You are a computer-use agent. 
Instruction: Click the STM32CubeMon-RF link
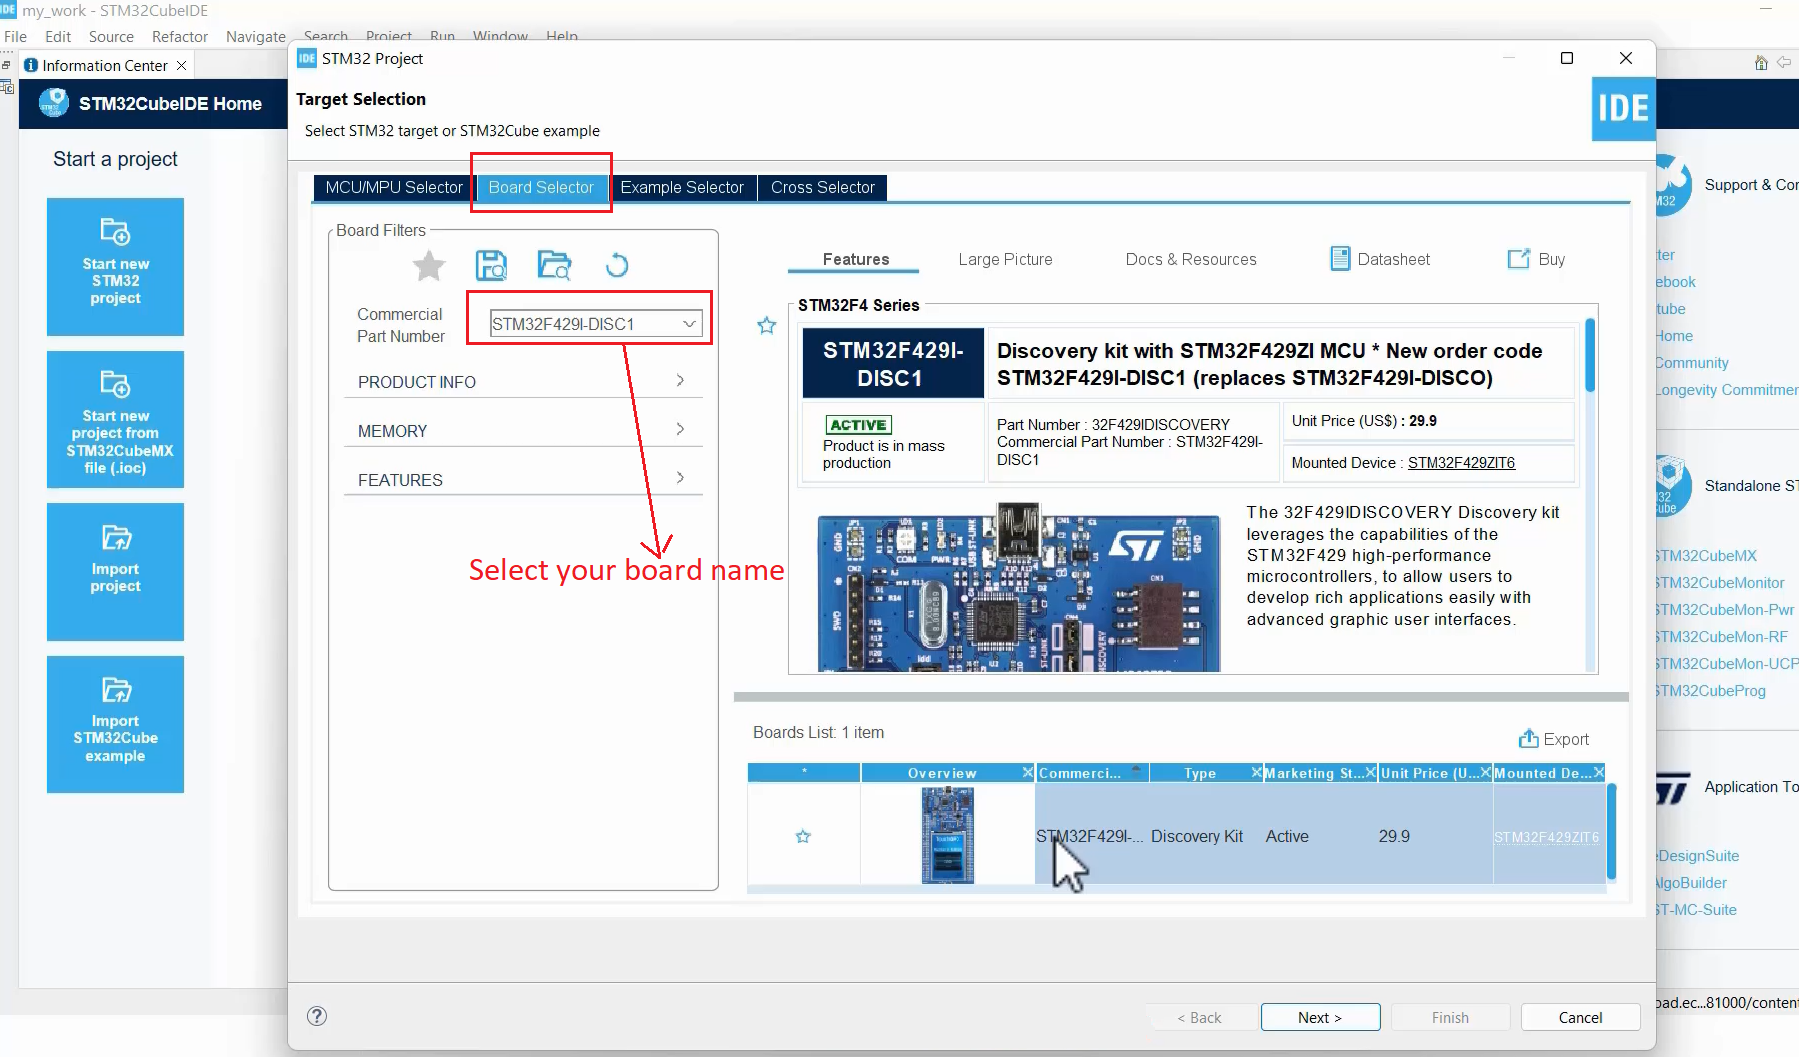click(1723, 637)
